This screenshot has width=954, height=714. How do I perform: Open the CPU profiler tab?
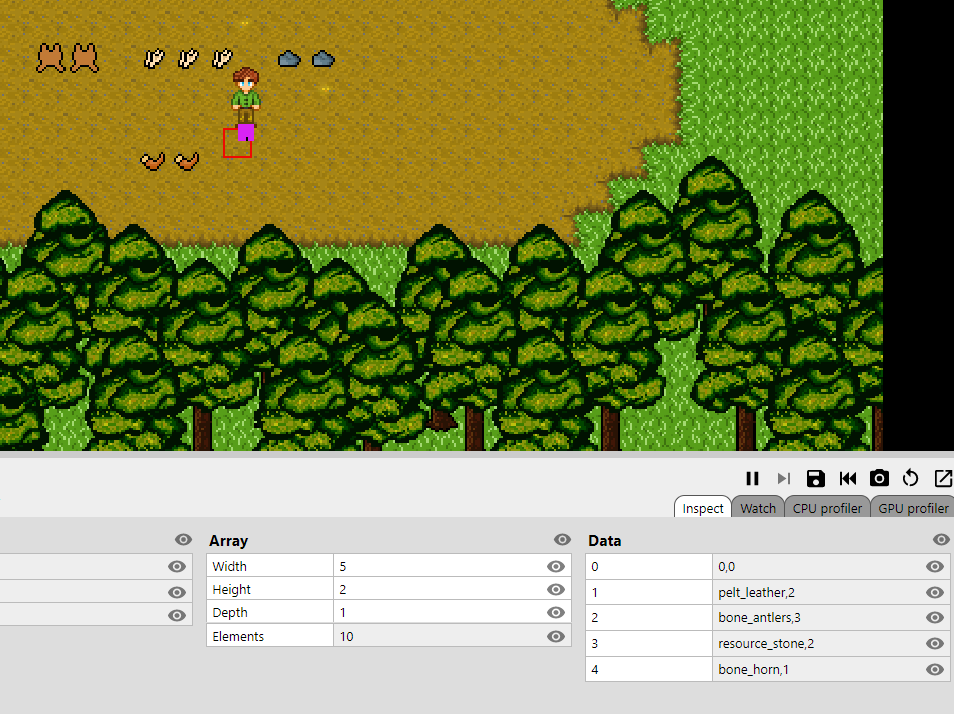point(827,508)
